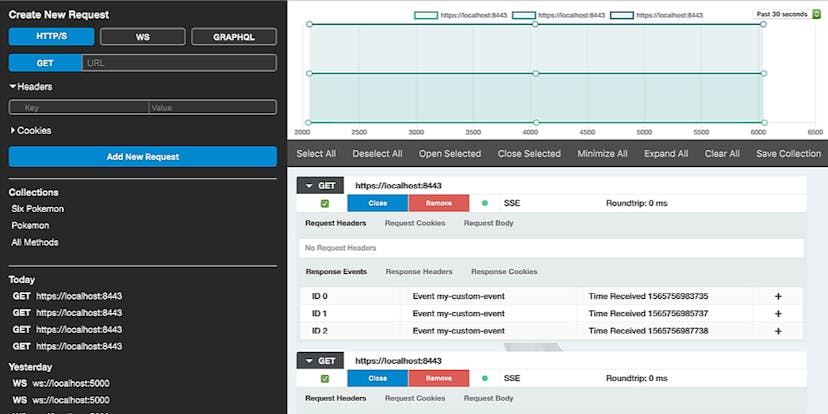Click the first request's URL https://localhost:8443
Viewport: 828px width, 414px height.
click(398, 186)
